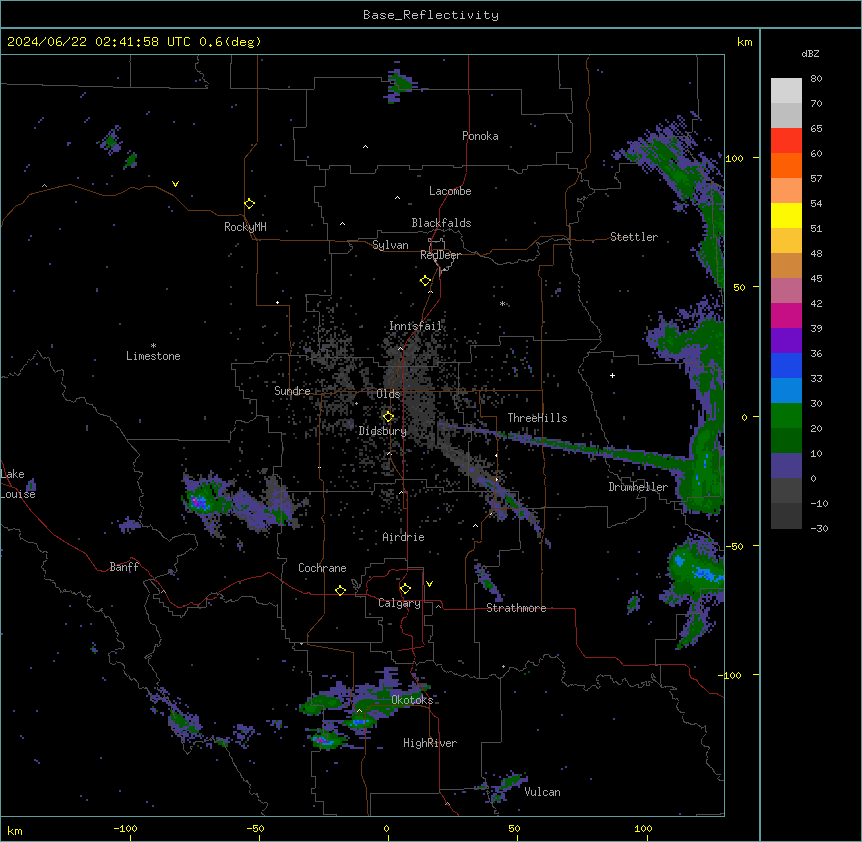This screenshot has width=862, height=842.
Task: Pick the magenta 42-39 dBZ legend swatch
Action: [x=786, y=315]
